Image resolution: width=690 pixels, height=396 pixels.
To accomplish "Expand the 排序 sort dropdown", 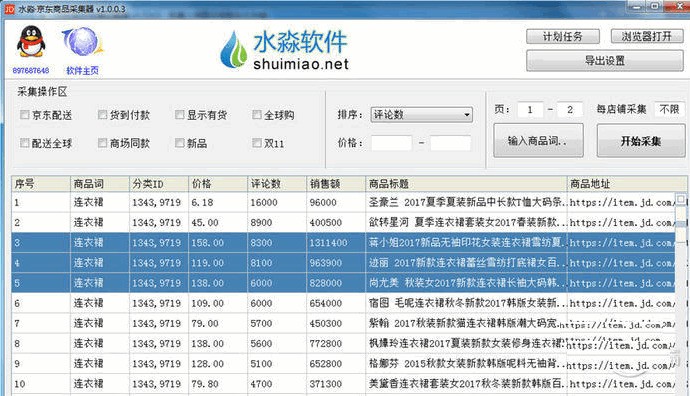I will [x=422, y=115].
